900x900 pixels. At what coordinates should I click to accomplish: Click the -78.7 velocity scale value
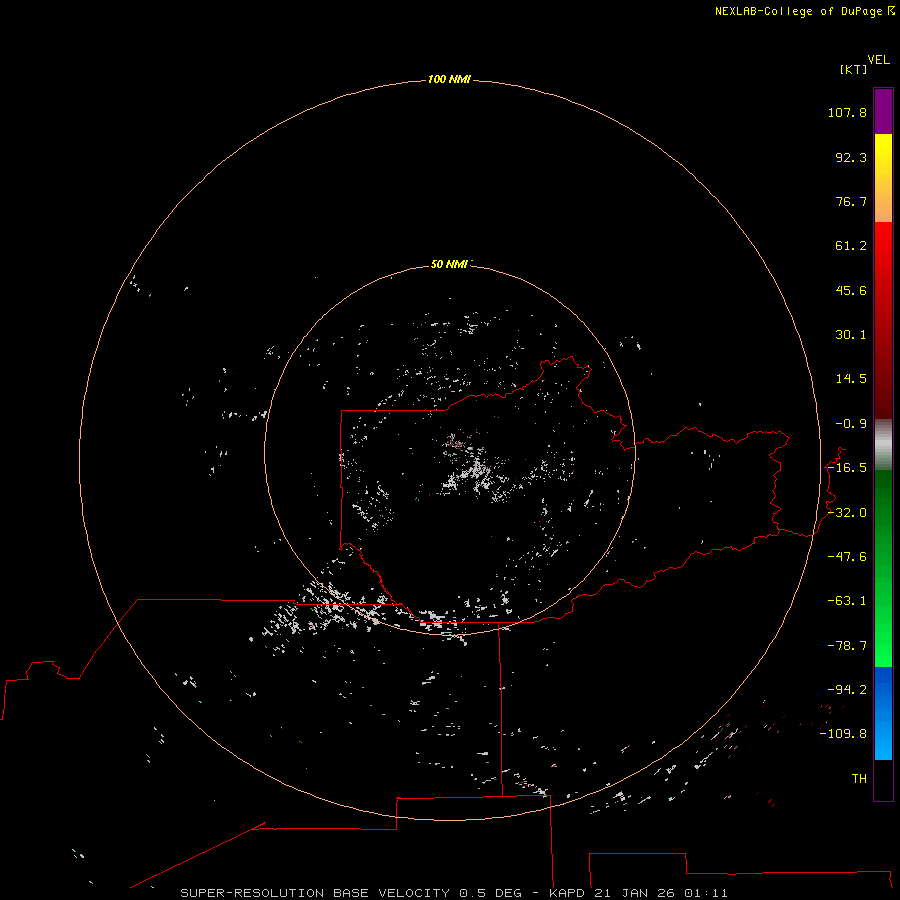(847, 646)
